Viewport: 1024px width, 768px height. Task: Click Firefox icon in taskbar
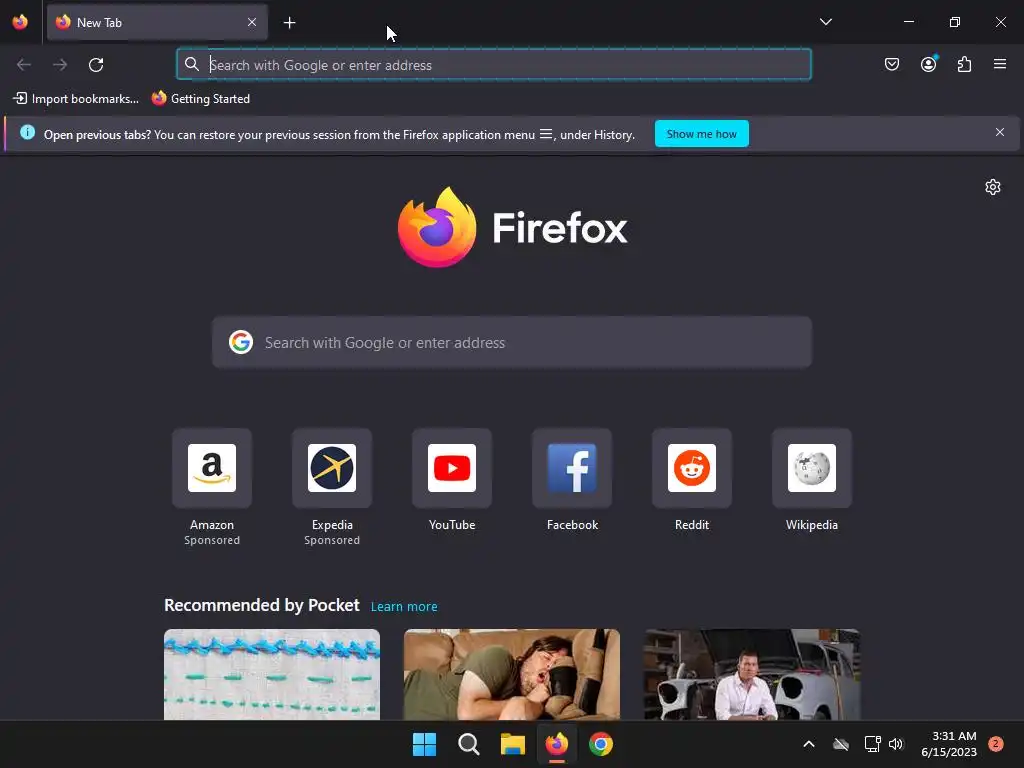[x=556, y=744]
